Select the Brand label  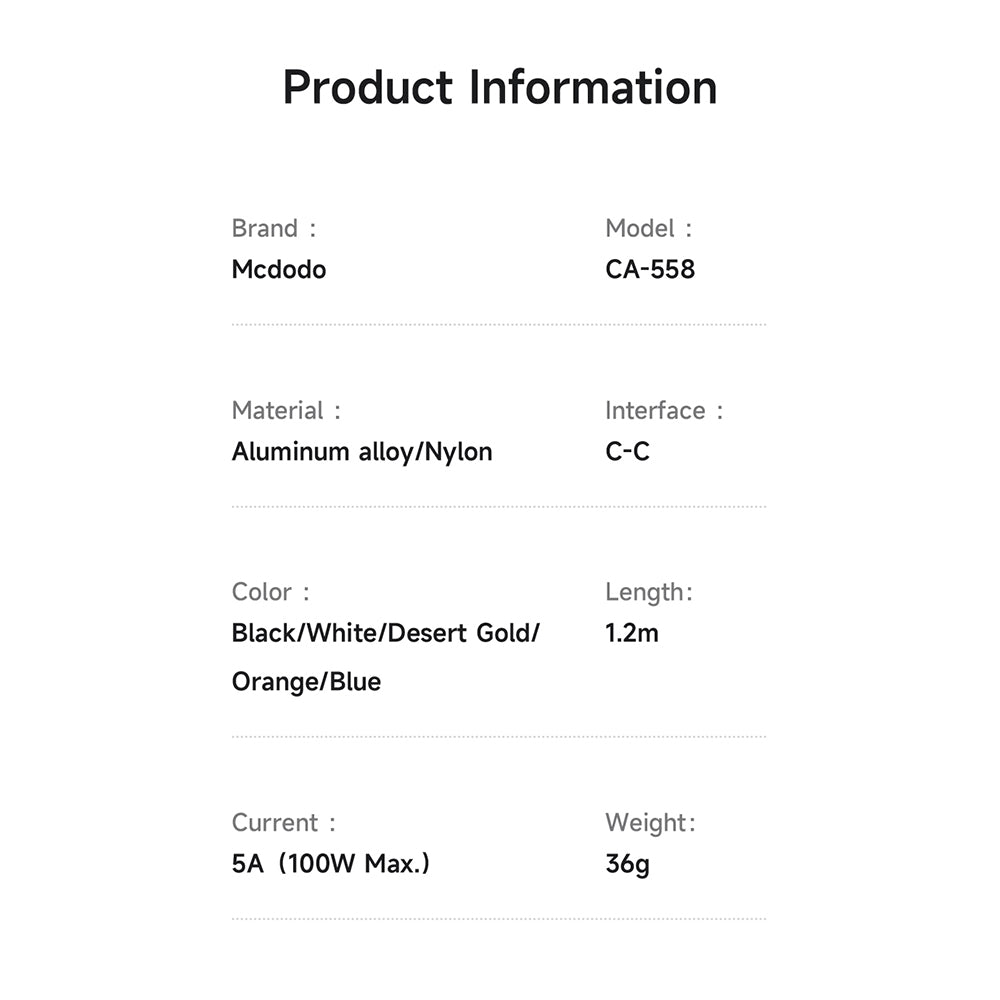coord(274,228)
